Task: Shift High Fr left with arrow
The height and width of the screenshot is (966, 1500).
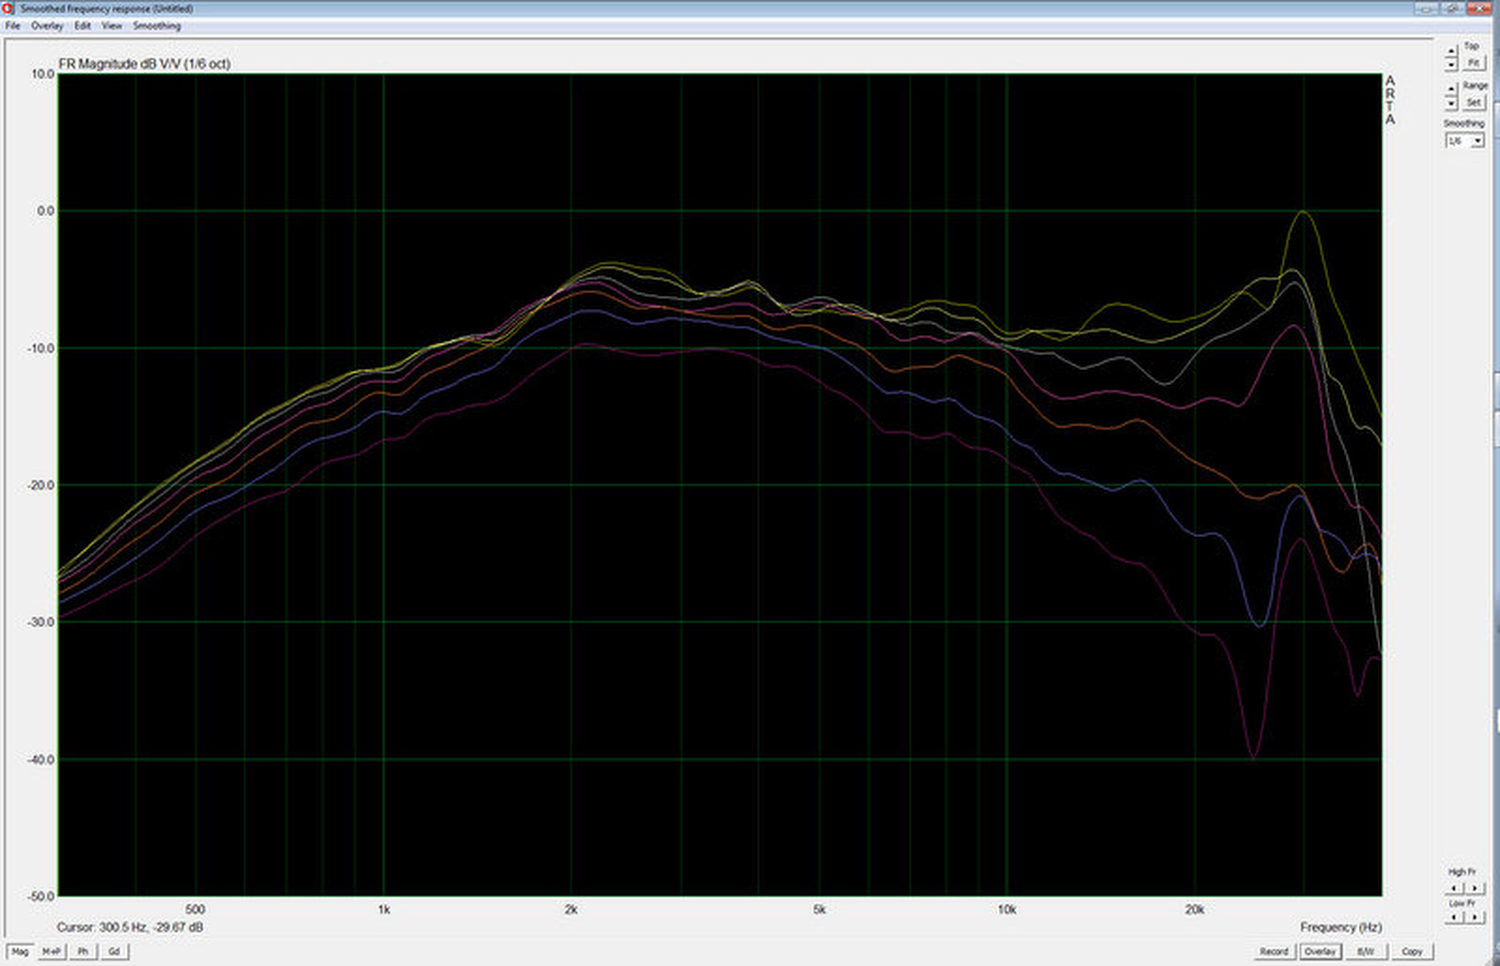Action: [x=1455, y=888]
